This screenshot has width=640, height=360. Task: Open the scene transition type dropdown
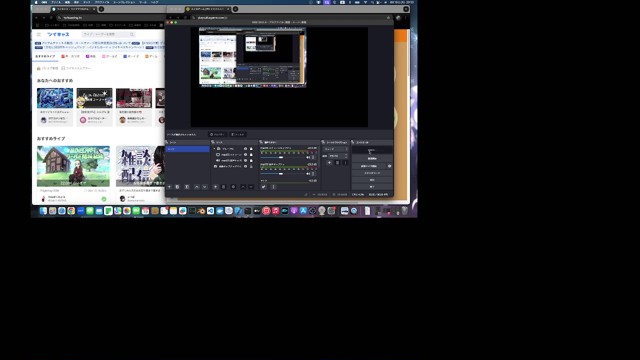[x=336, y=149]
